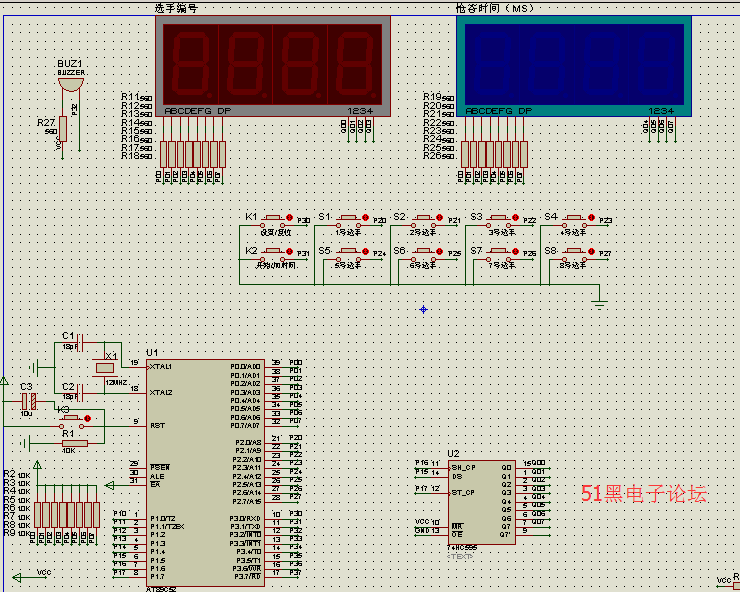The width and height of the screenshot is (740, 592).
Task: Click the R19 resistor reference label
Action: 432,96
